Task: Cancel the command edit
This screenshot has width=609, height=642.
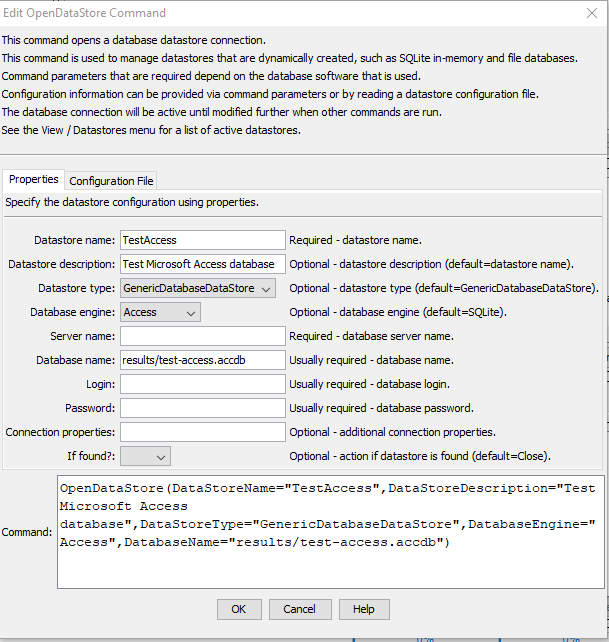Action: tap(300, 609)
